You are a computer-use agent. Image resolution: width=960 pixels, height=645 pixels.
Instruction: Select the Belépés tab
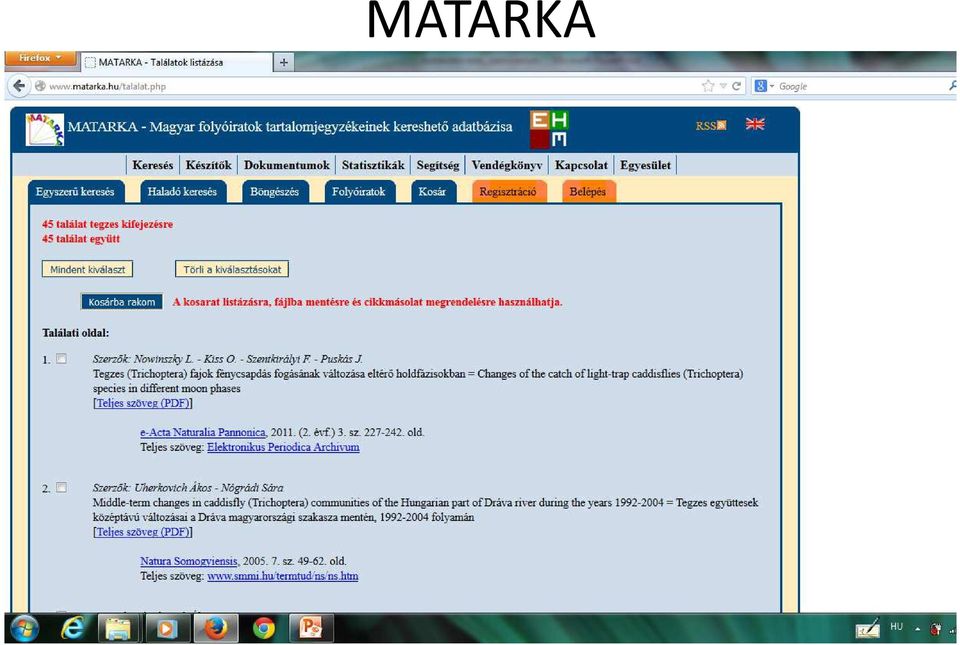[x=588, y=192]
